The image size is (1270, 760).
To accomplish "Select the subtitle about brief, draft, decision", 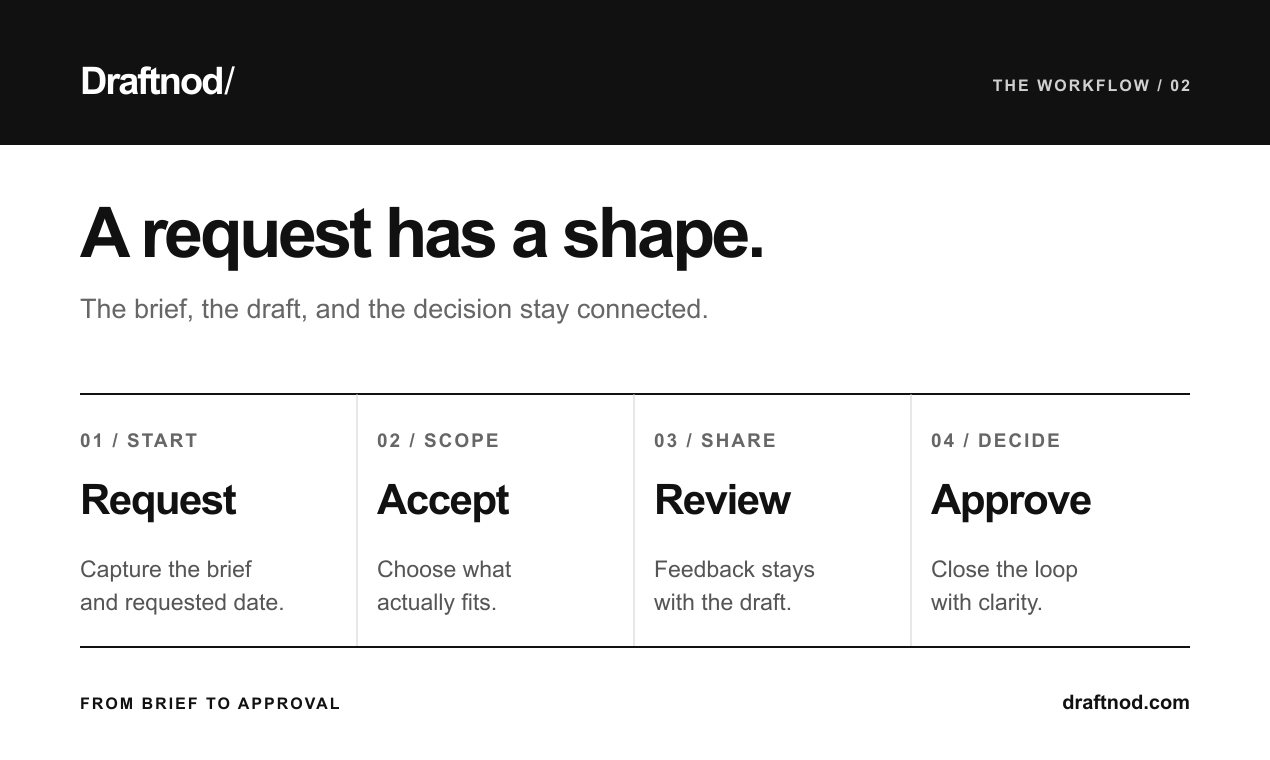I will pos(394,309).
